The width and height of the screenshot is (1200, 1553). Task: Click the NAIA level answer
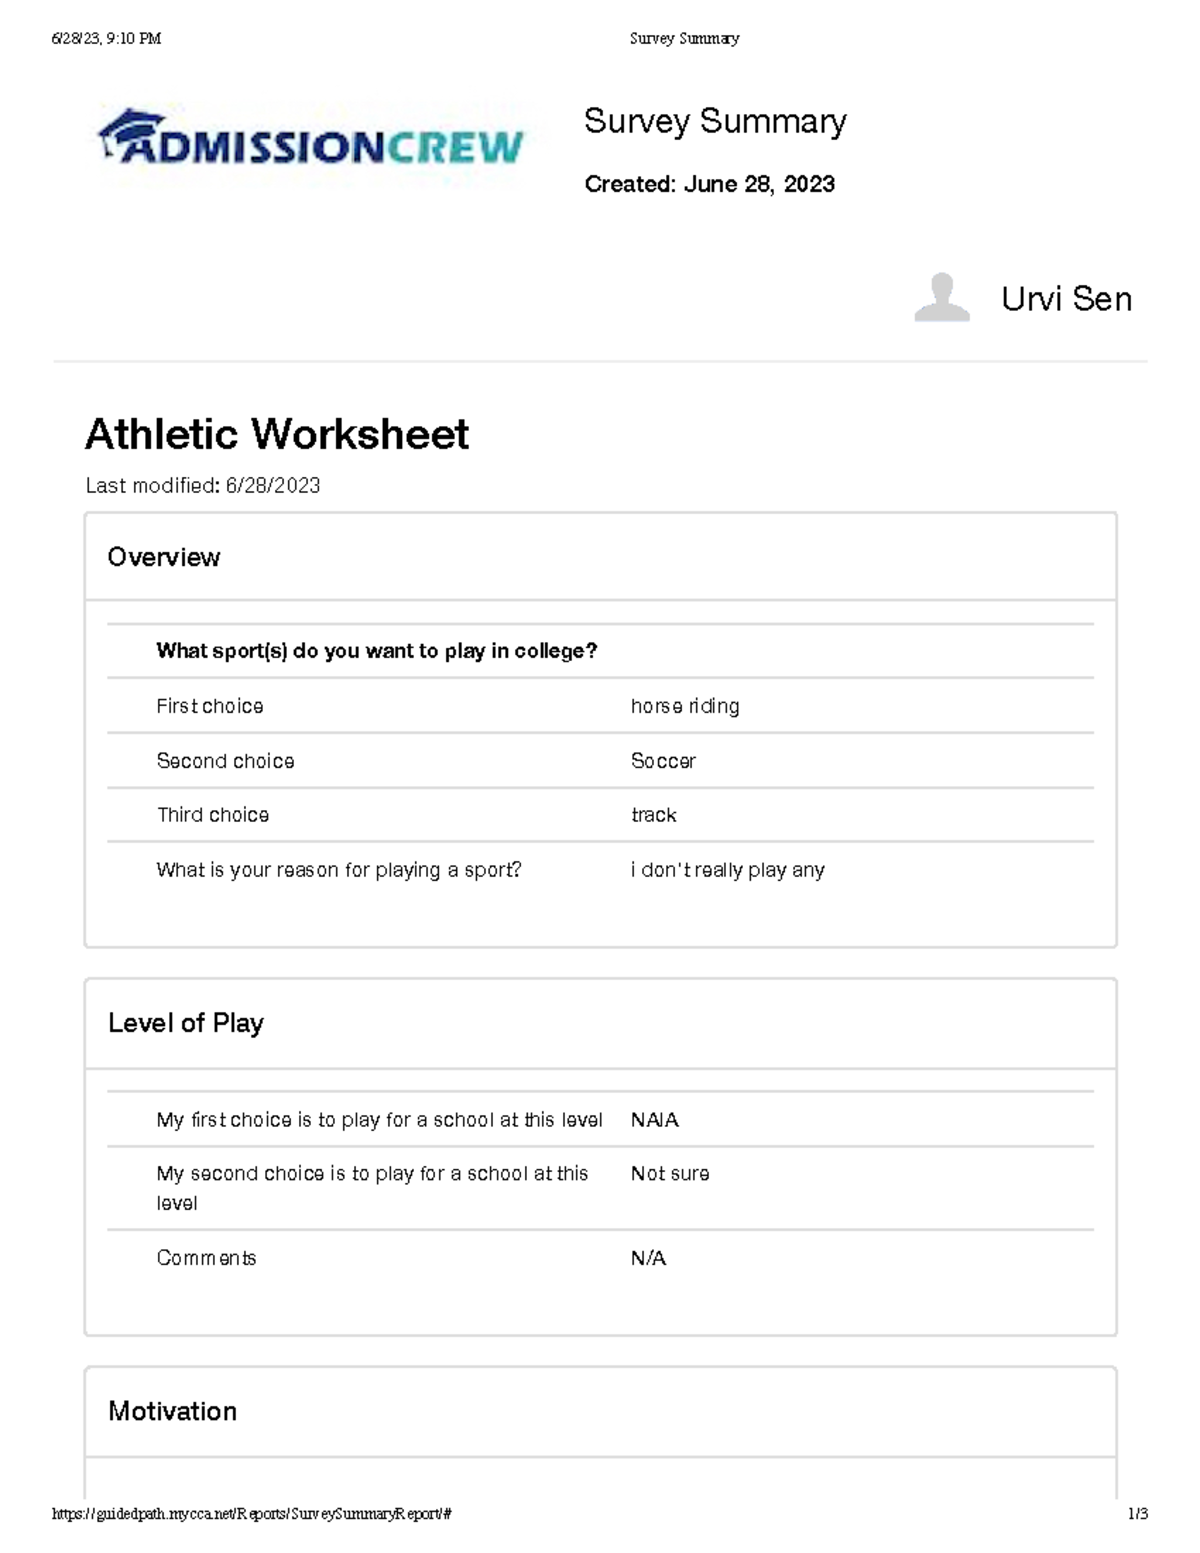654,1120
